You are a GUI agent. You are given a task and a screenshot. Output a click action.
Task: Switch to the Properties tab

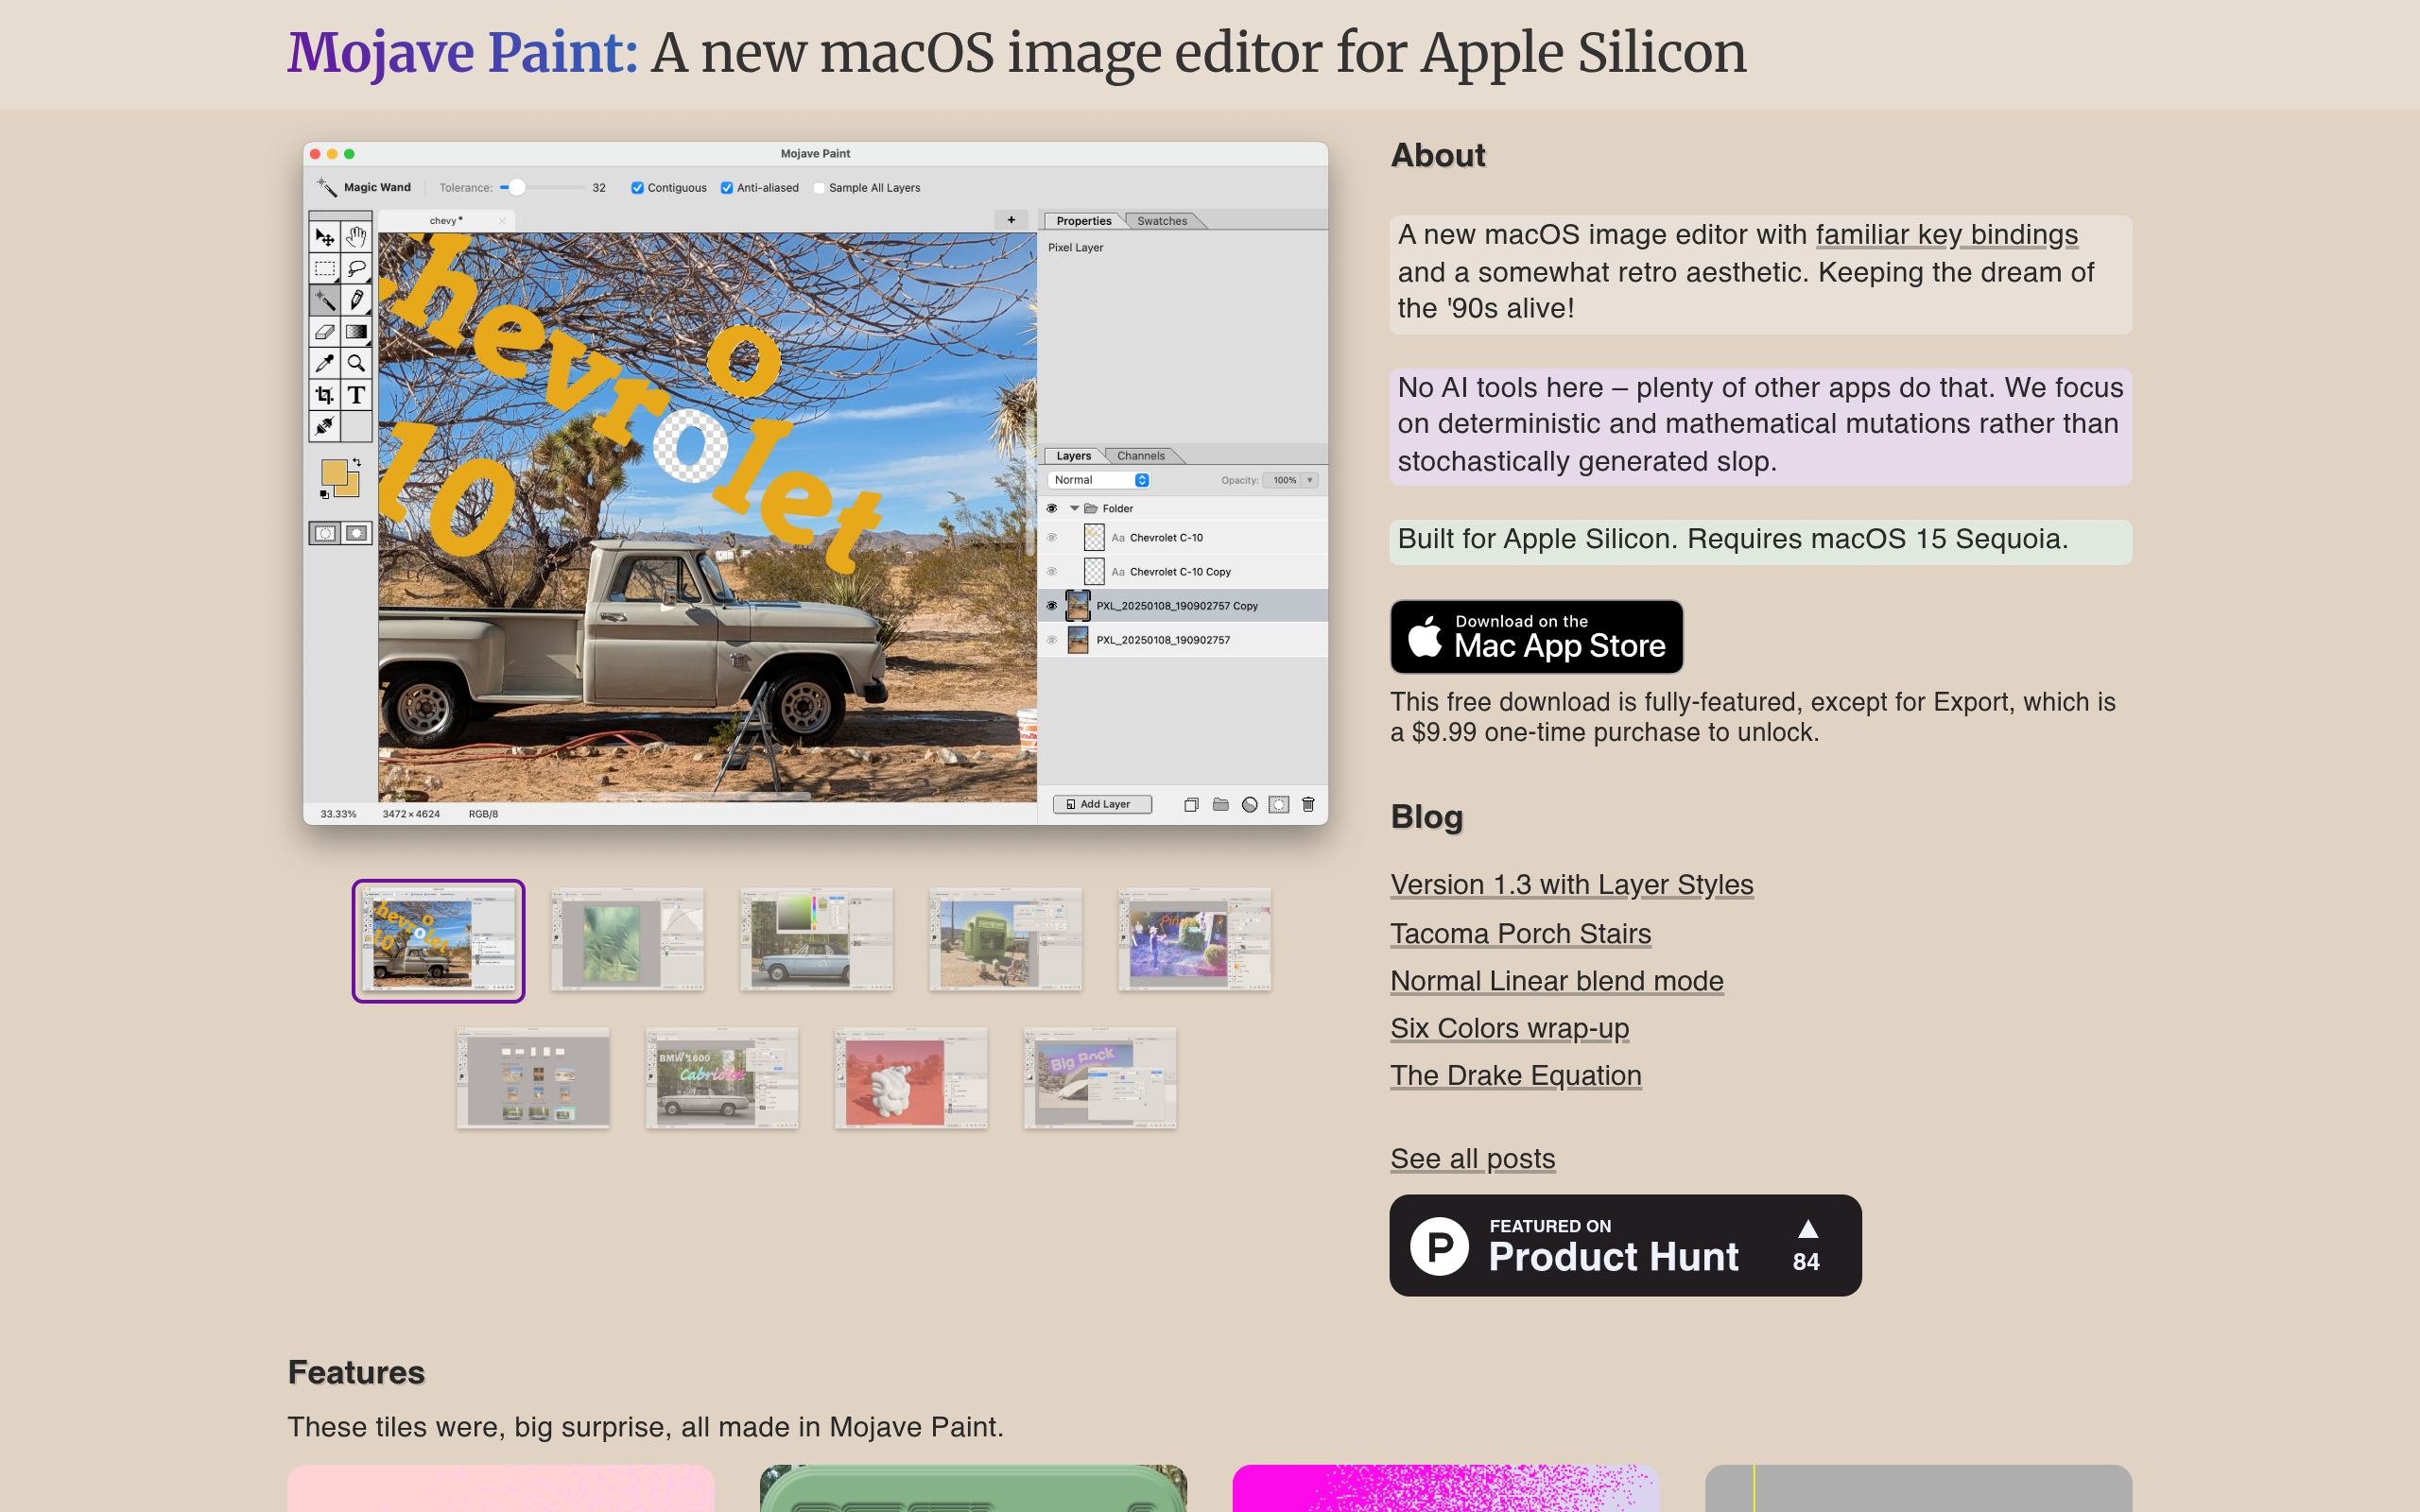(x=1084, y=221)
